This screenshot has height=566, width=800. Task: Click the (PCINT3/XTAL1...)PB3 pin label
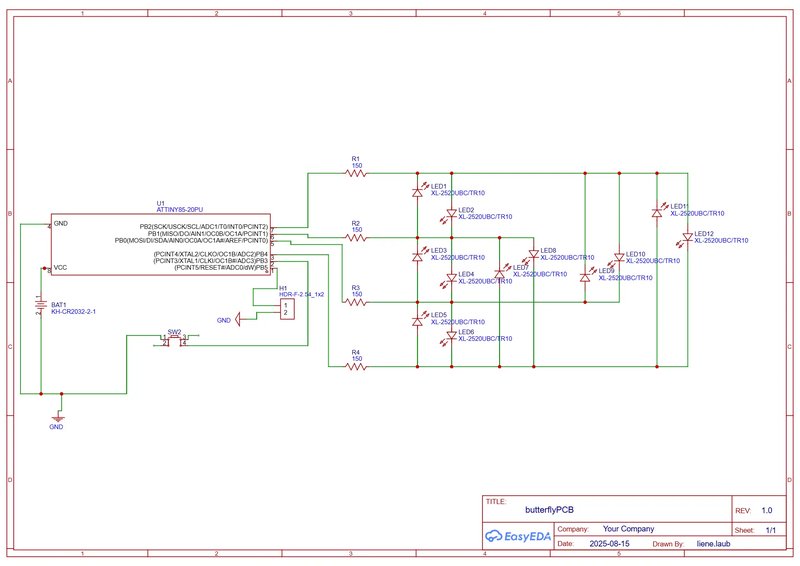point(211,261)
